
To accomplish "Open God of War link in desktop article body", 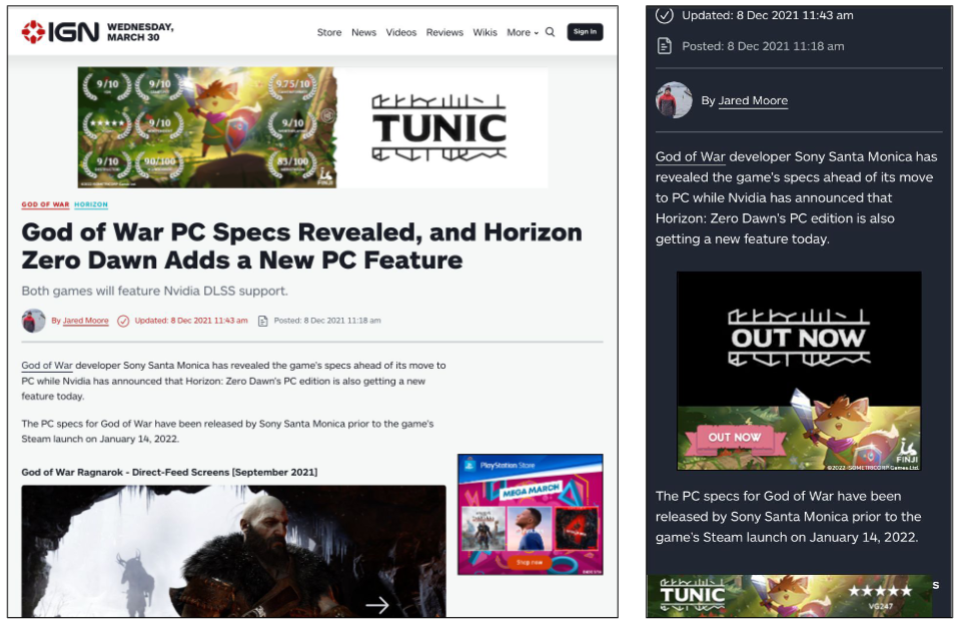I will (47, 366).
